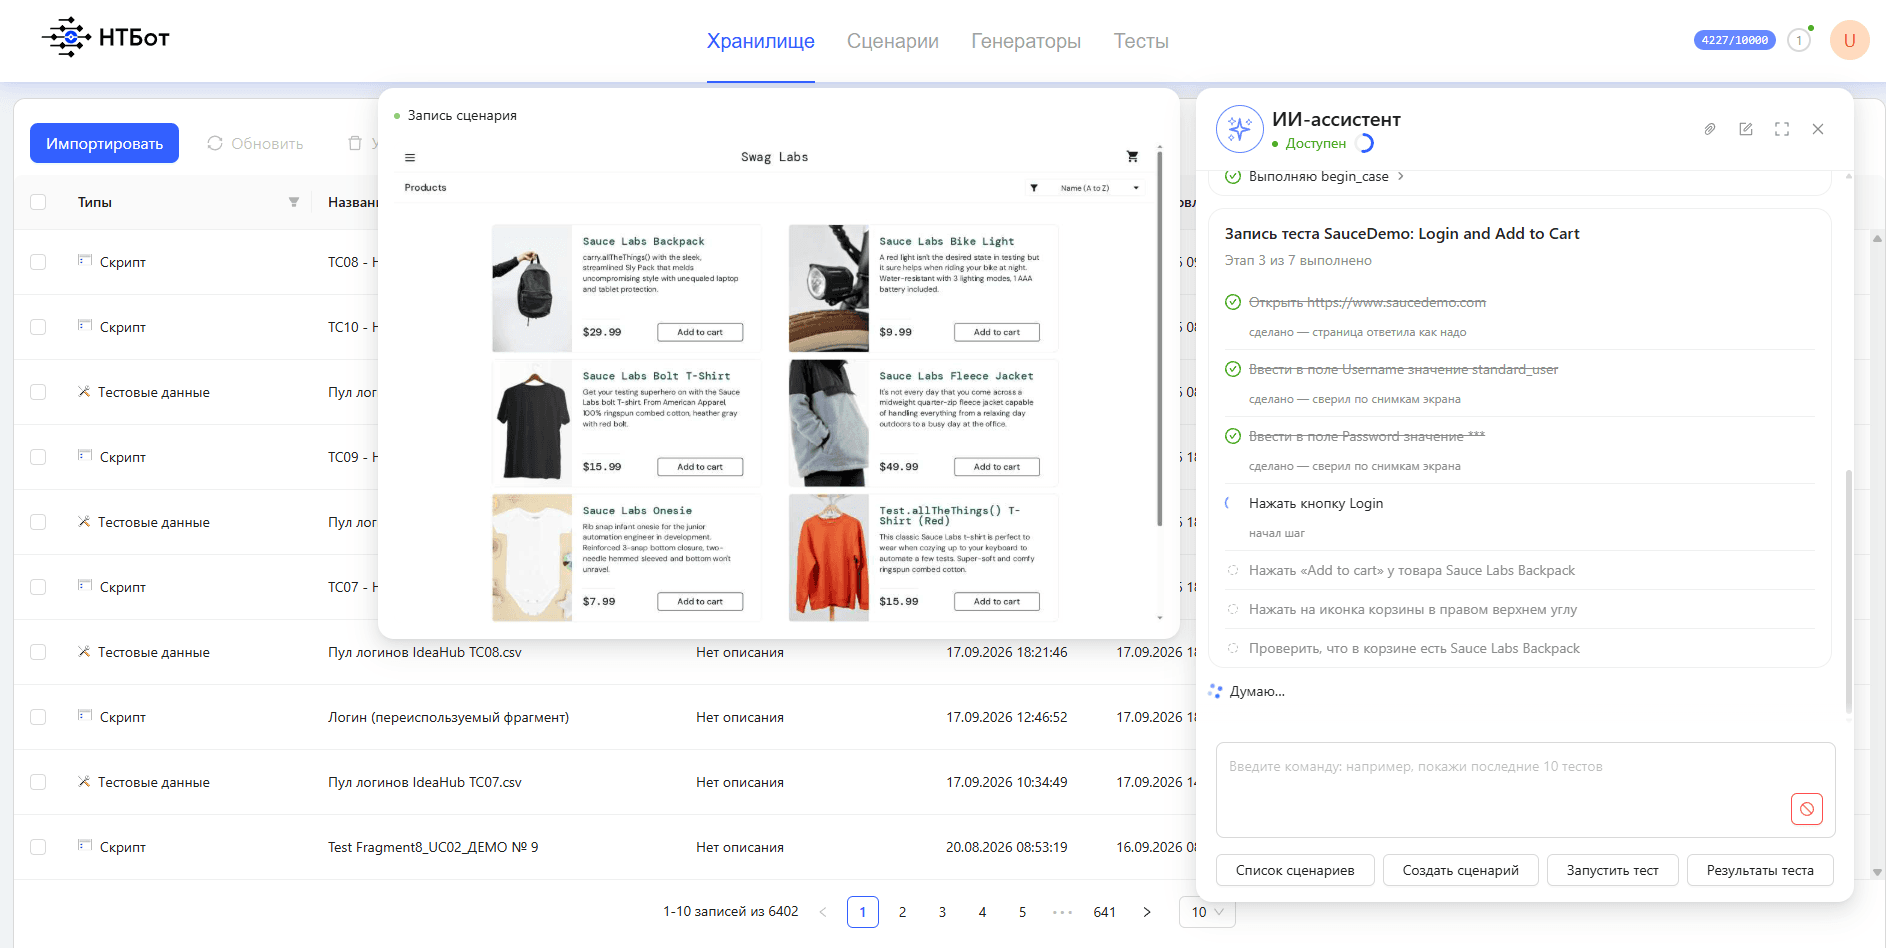This screenshot has height=948, width=1886.
Task: Click the script icon in the TC08 row
Action: [85, 261]
